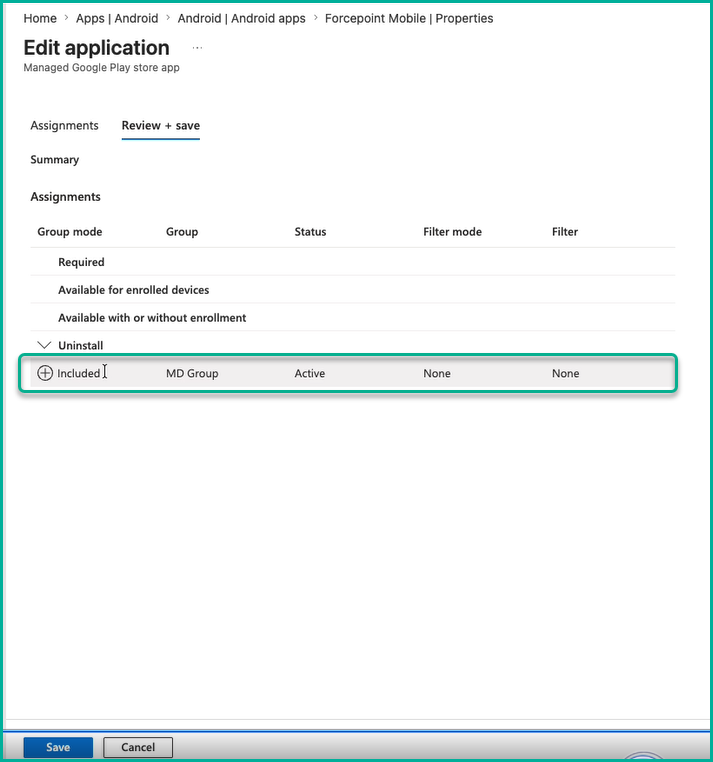Collapse the Uninstall section chevron
Viewport: 713px width, 762px height.
pos(44,345)
